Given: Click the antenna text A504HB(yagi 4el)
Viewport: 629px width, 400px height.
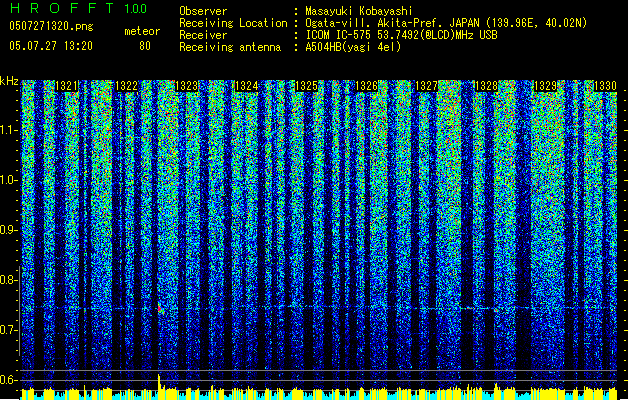Looking at the screenshot, I should coord(353,47).
